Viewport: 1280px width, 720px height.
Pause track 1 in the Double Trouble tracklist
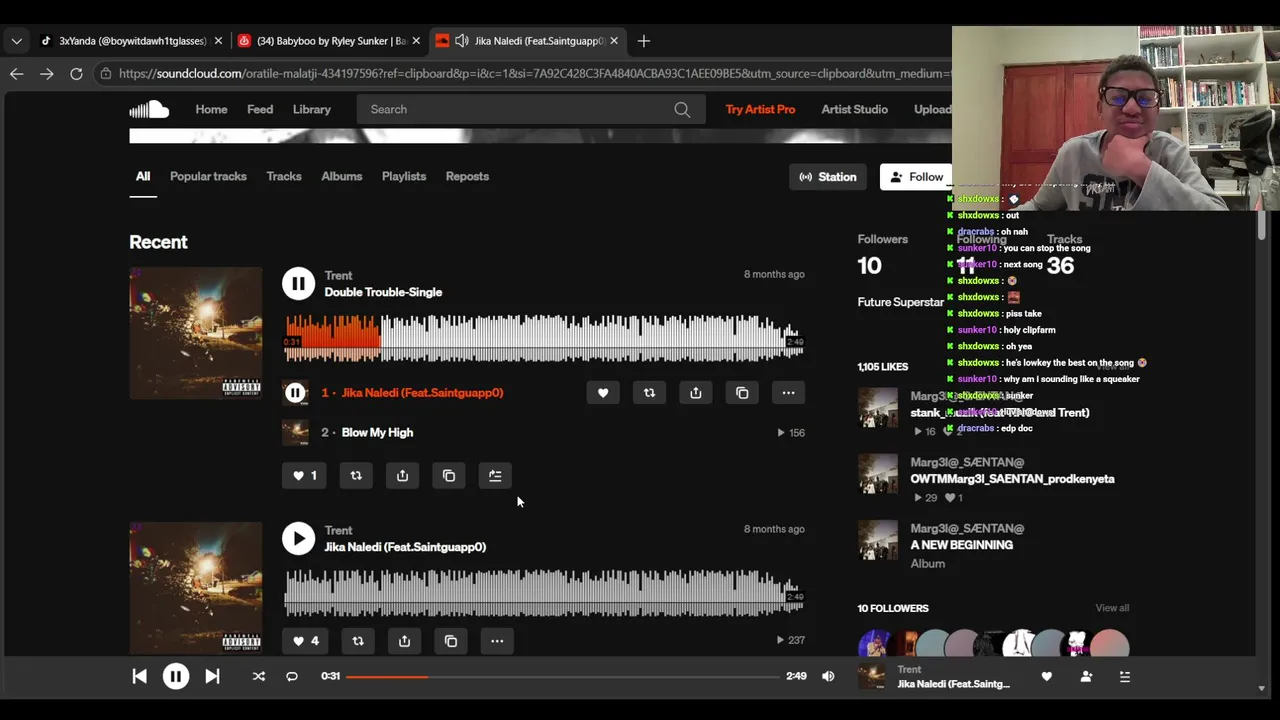(x=295, y=393)
